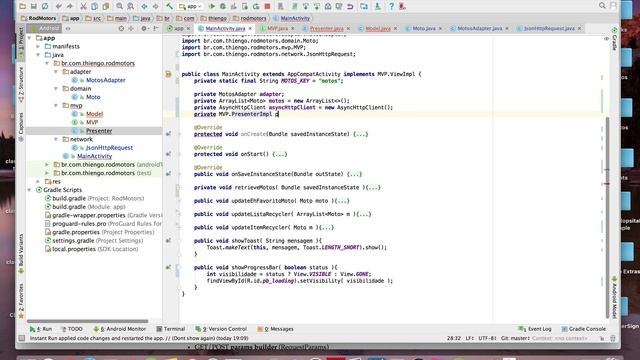
Task: Expand the manifests folder
Action: 38,47
